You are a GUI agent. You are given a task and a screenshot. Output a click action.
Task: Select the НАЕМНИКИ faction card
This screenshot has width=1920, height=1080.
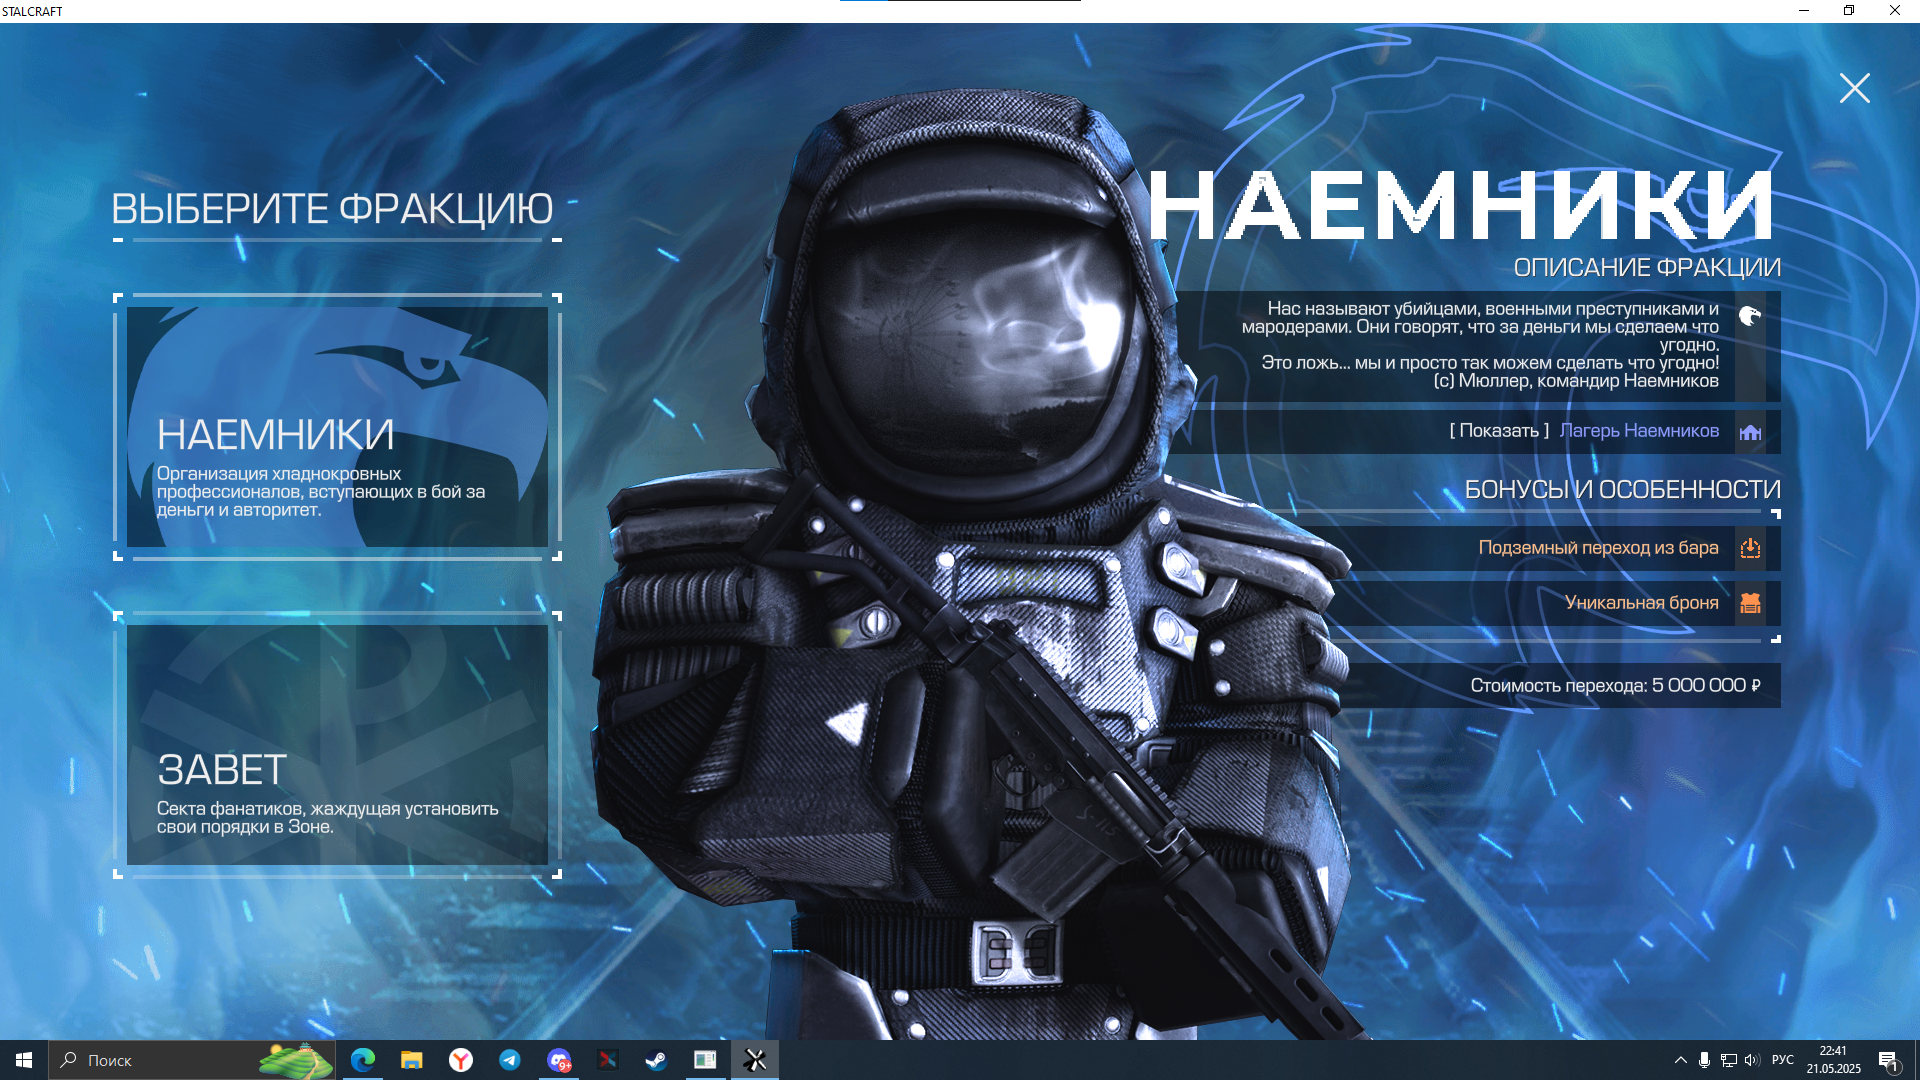tap(337, 427)
